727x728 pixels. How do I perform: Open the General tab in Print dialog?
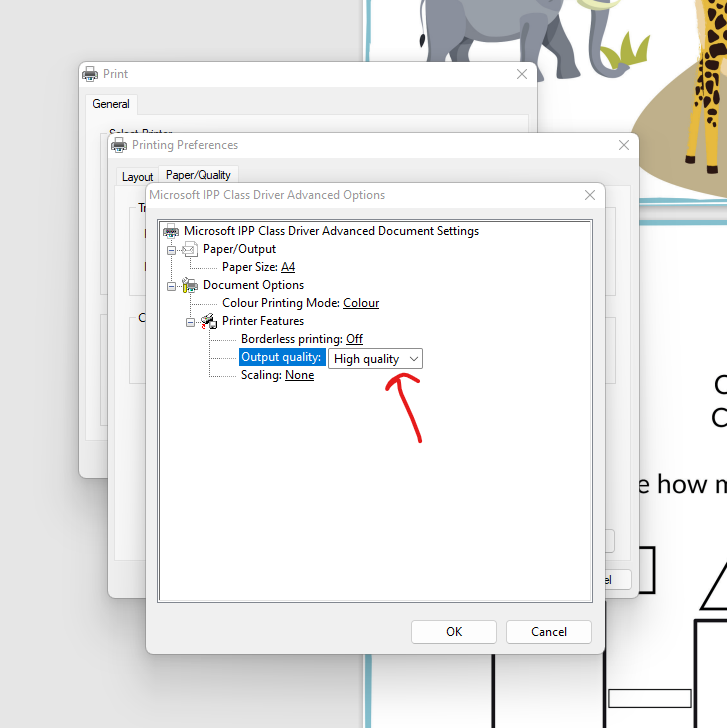pos(111,104)
